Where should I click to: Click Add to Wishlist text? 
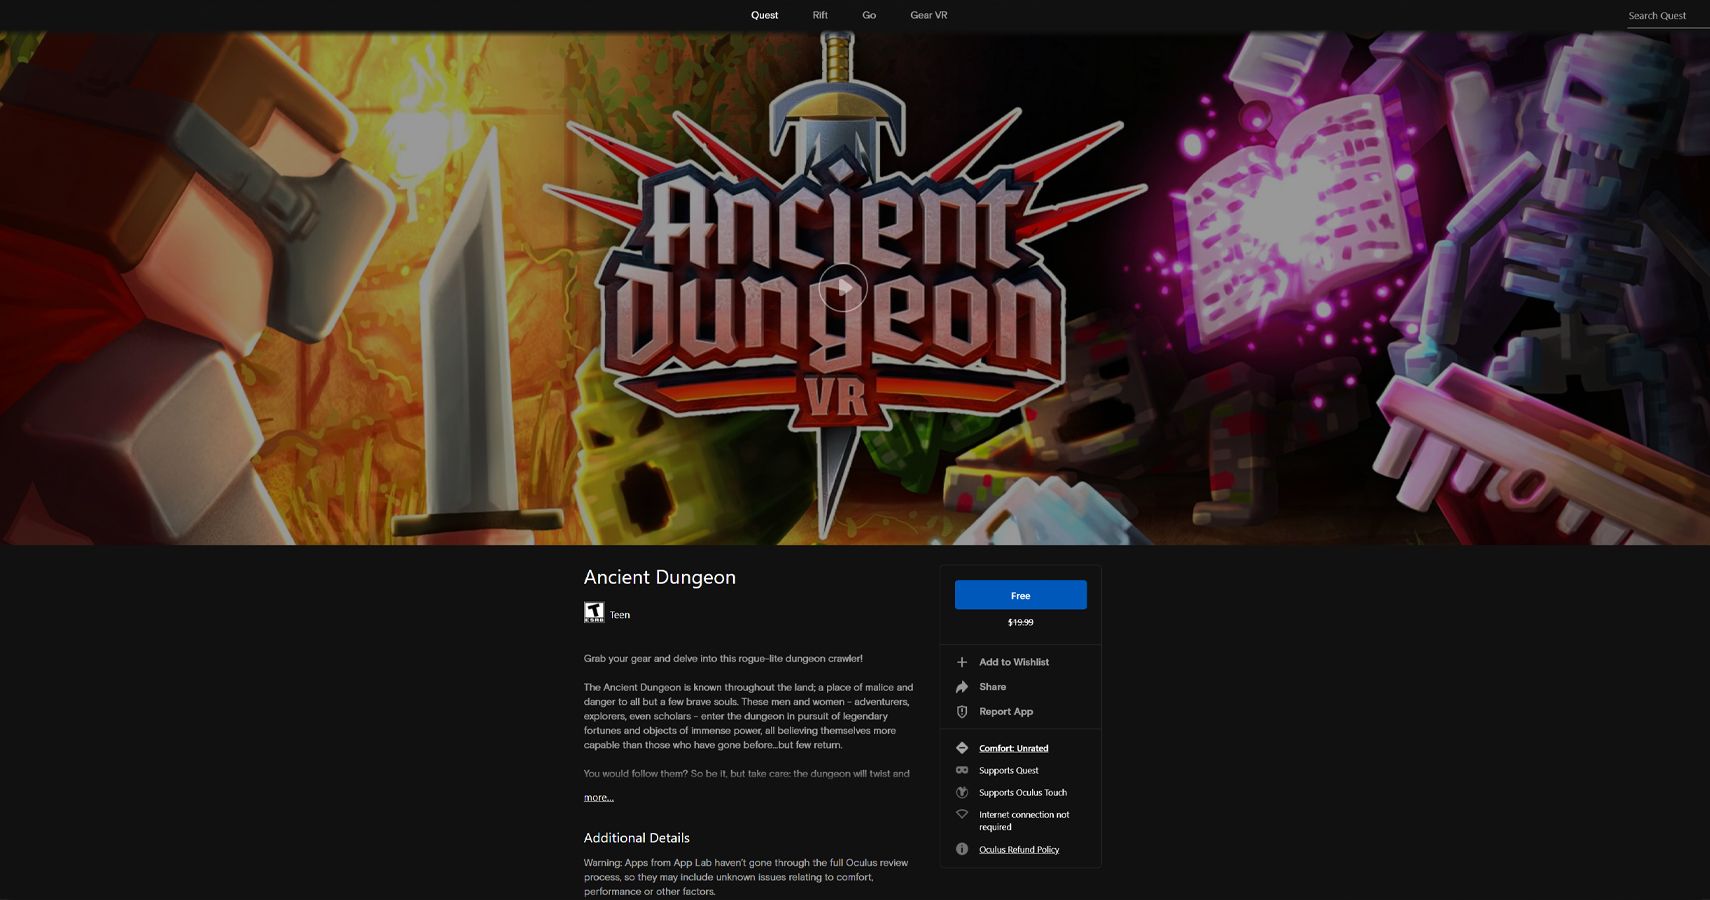point(1014,662)
